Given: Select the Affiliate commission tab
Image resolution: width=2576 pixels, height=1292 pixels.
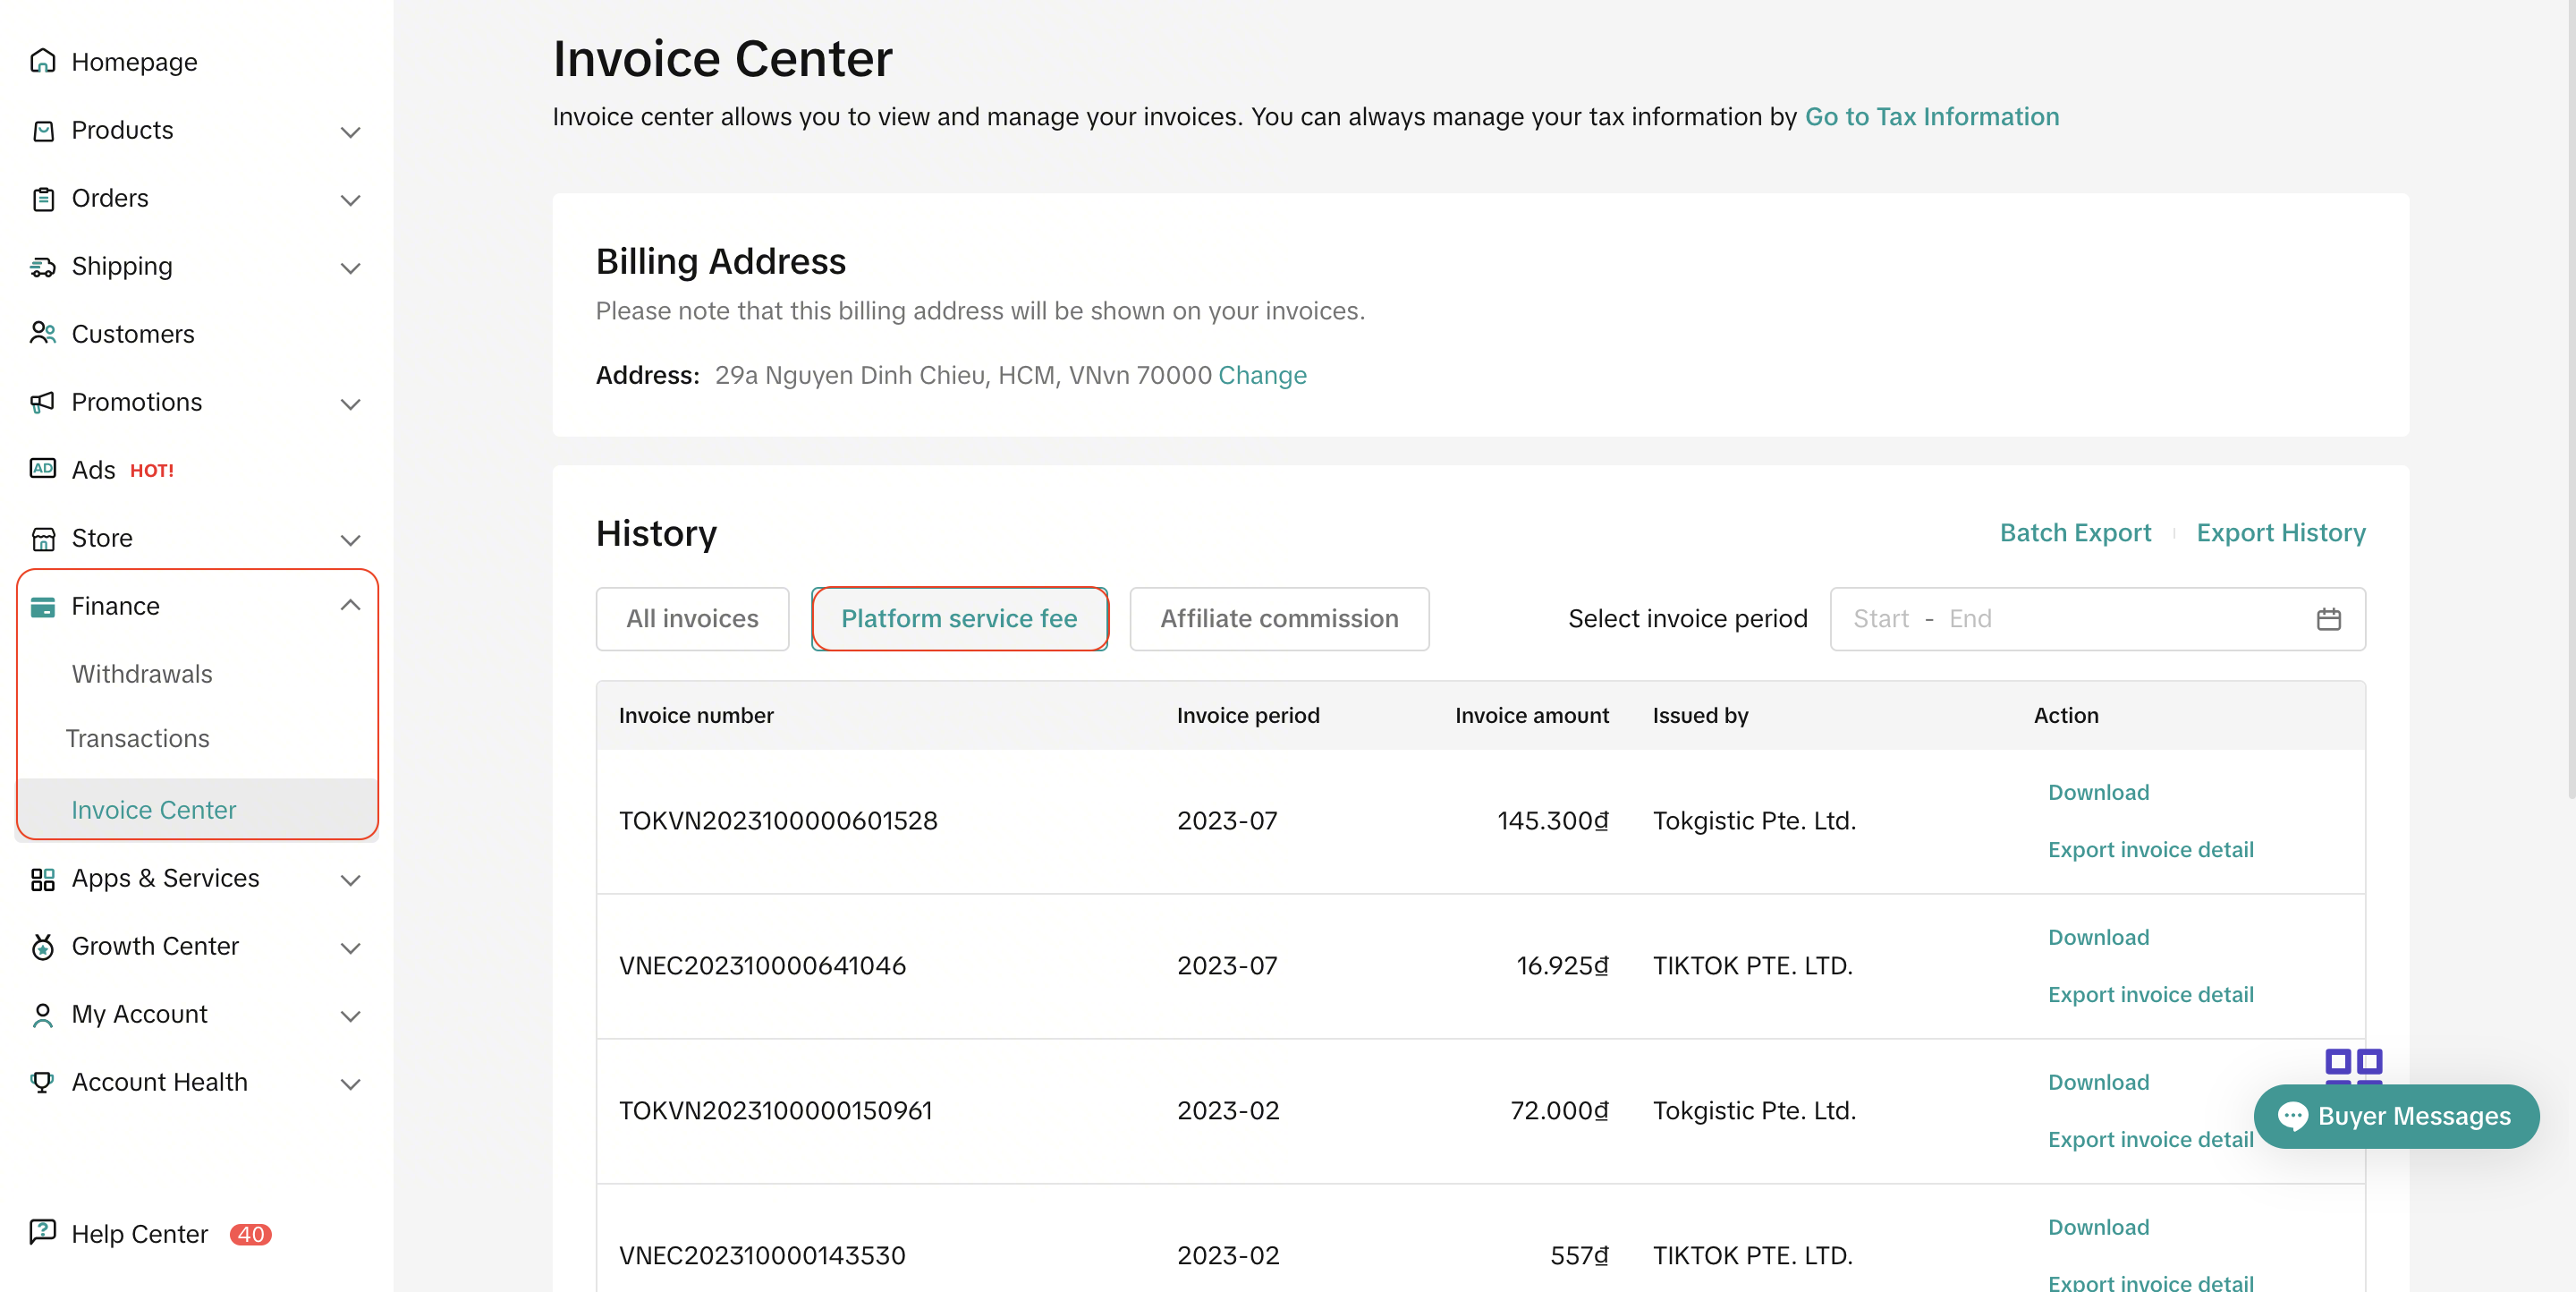Looking at the screenshot, I should click(x=1278, y=619).
